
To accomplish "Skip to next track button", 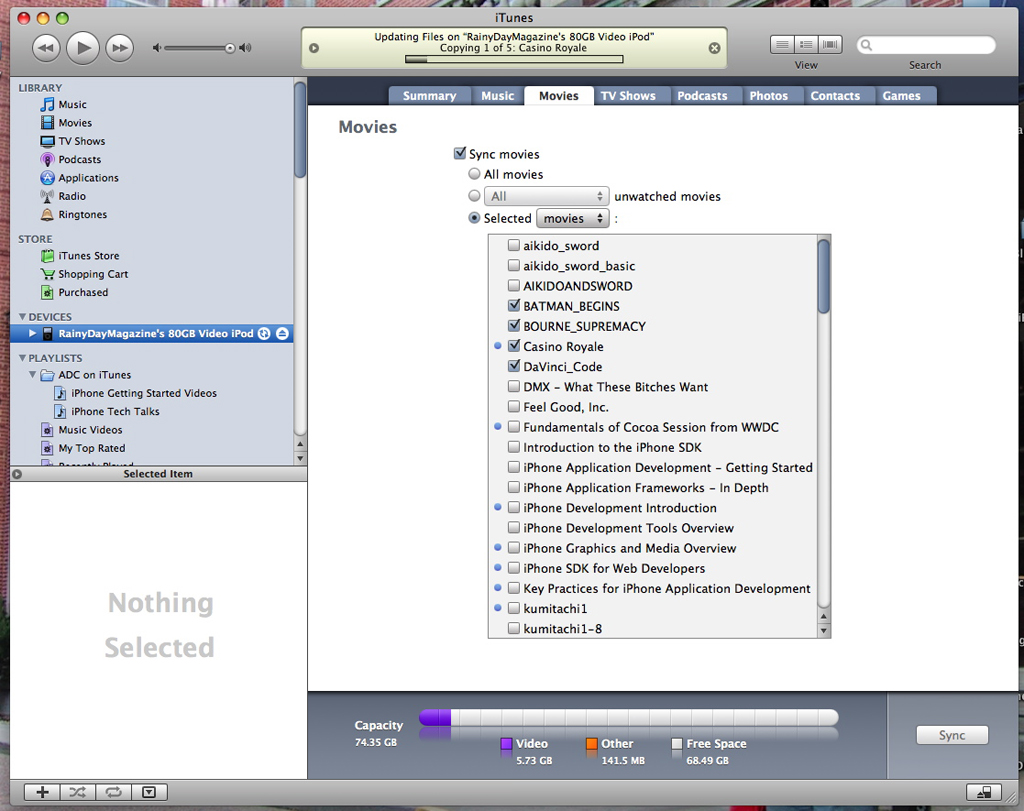I will 120,48.
